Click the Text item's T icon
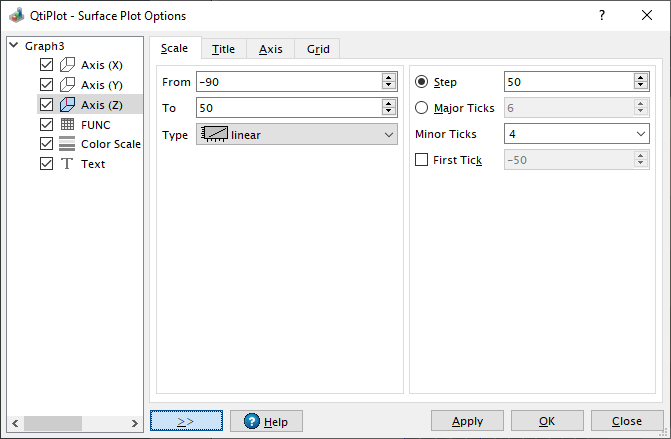 coord(68,164)
